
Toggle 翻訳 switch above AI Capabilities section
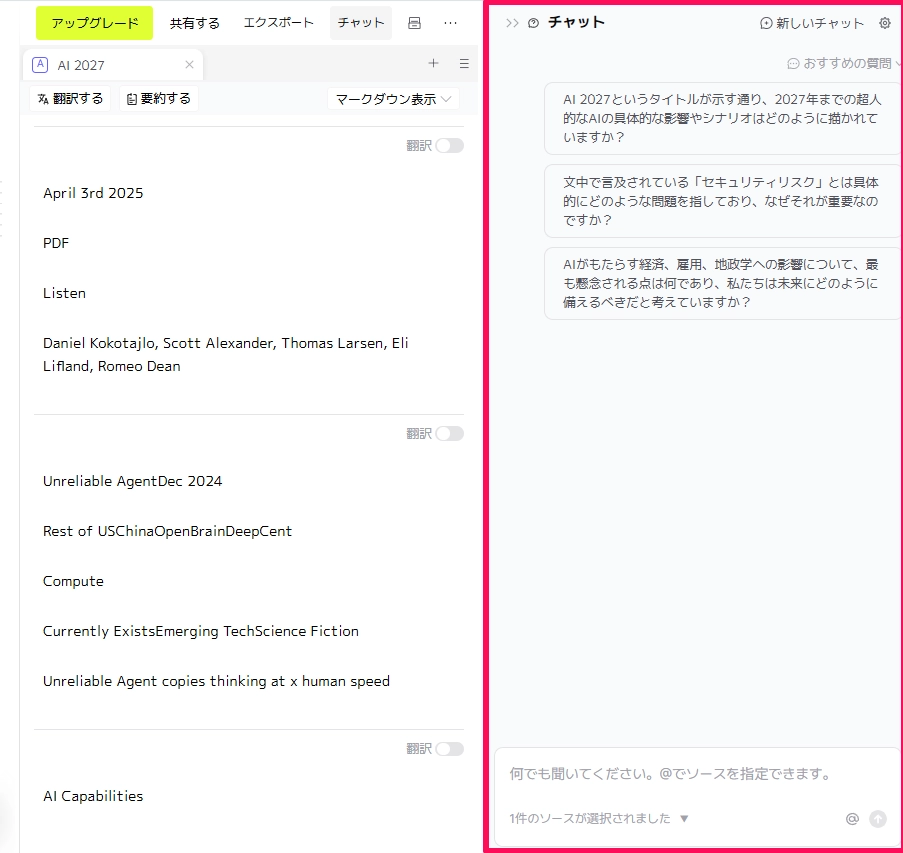point(449,749)
